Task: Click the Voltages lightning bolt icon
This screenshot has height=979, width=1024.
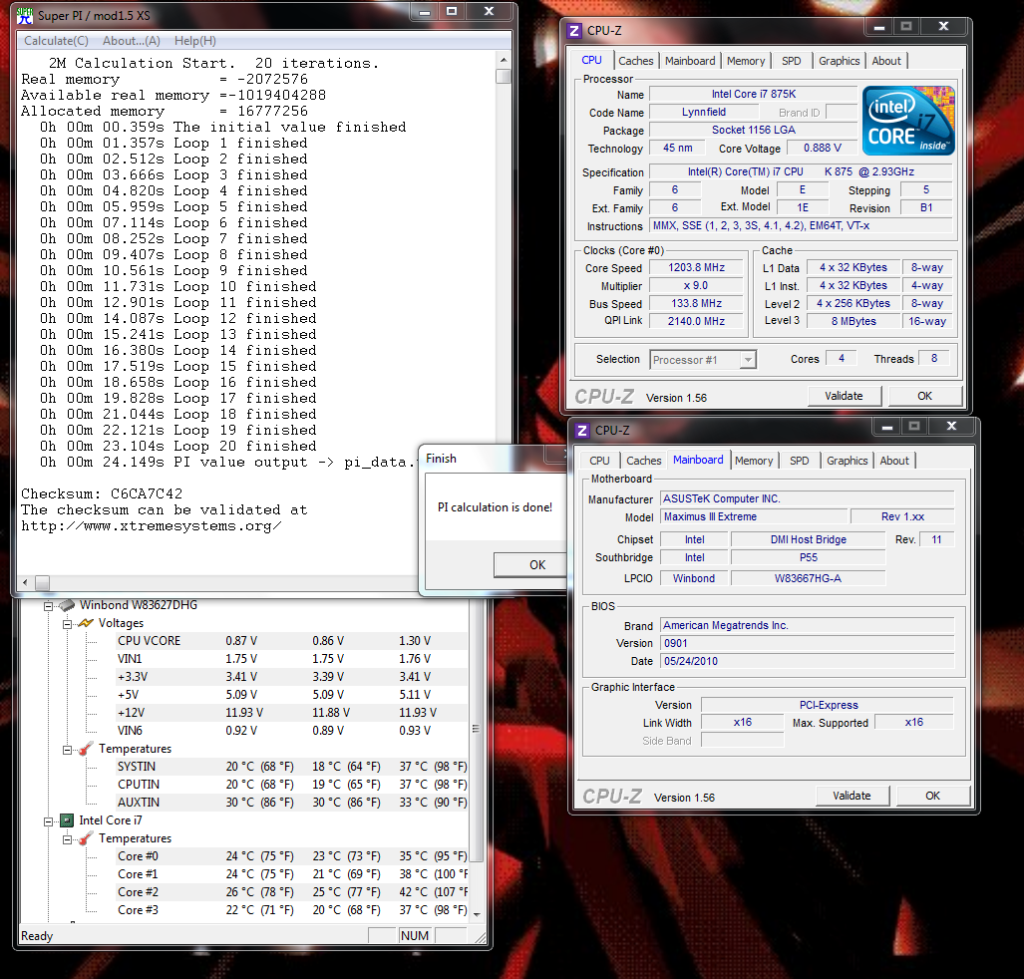Action: 86,623
